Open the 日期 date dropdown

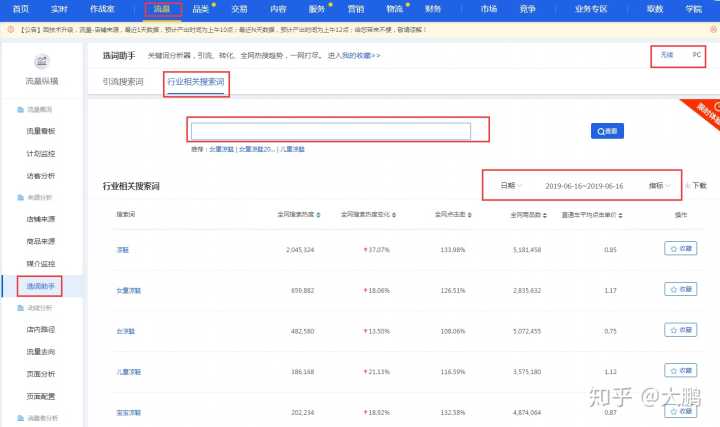[511, 185]
